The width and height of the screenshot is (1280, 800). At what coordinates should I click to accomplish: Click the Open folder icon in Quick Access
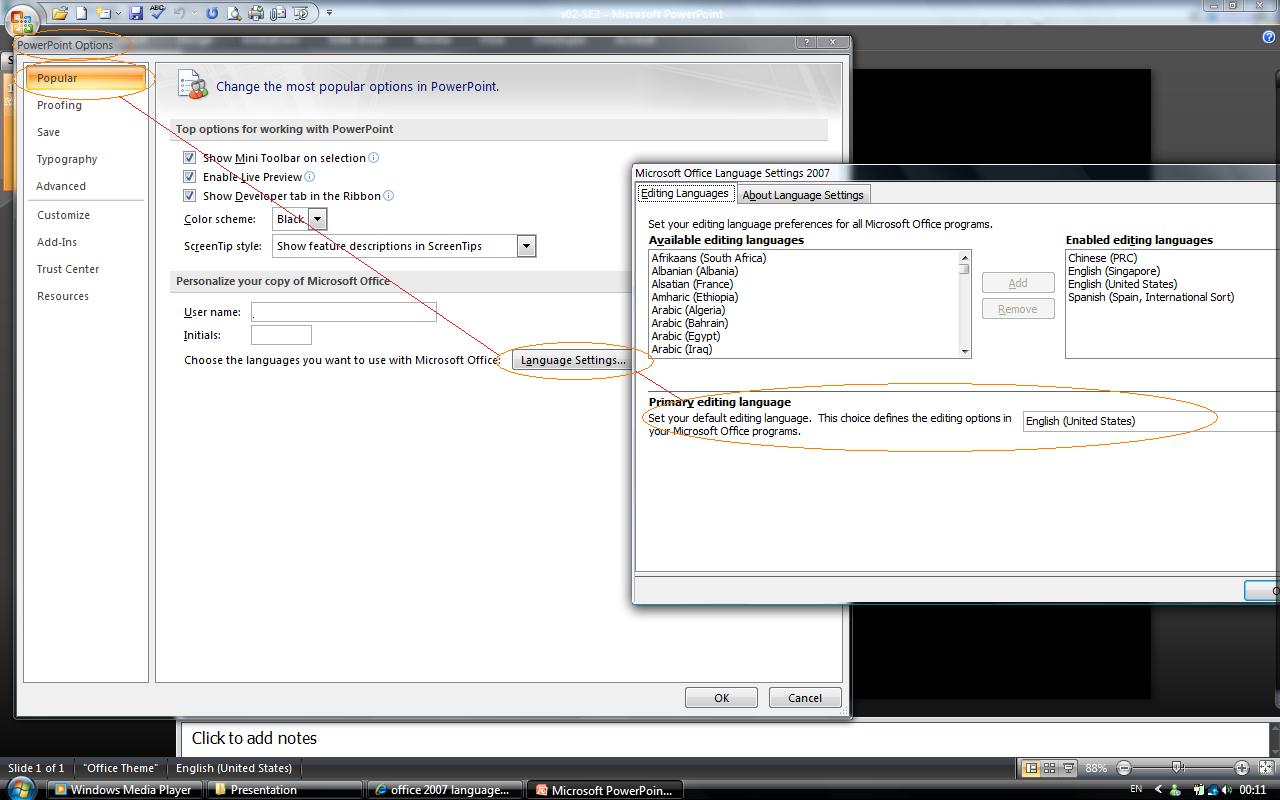60,13
